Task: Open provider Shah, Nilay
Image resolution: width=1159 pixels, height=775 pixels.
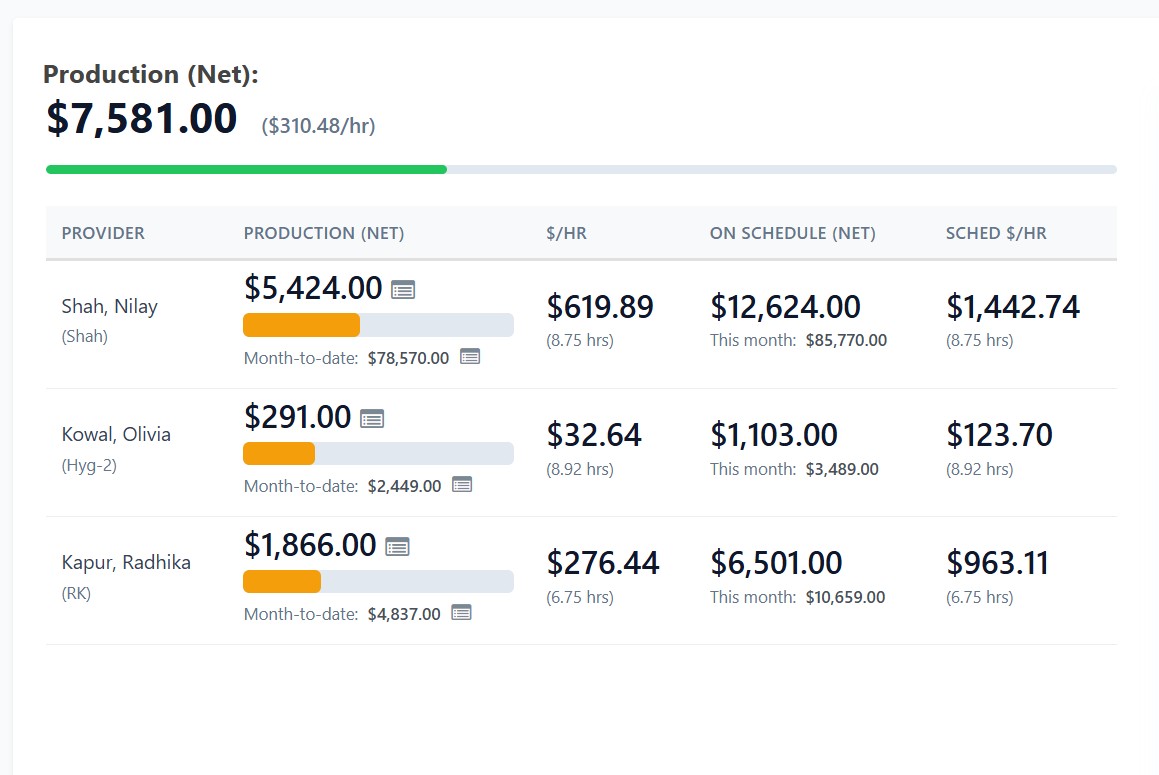Action: click(110, 306)
